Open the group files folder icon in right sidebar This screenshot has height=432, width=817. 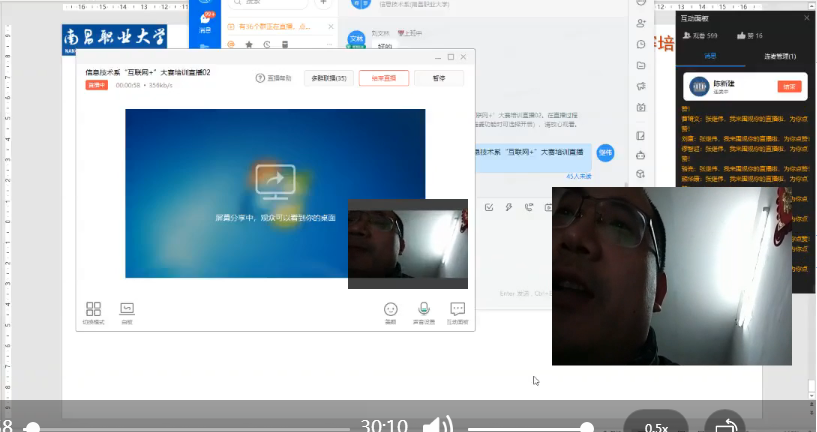point(641,65)
